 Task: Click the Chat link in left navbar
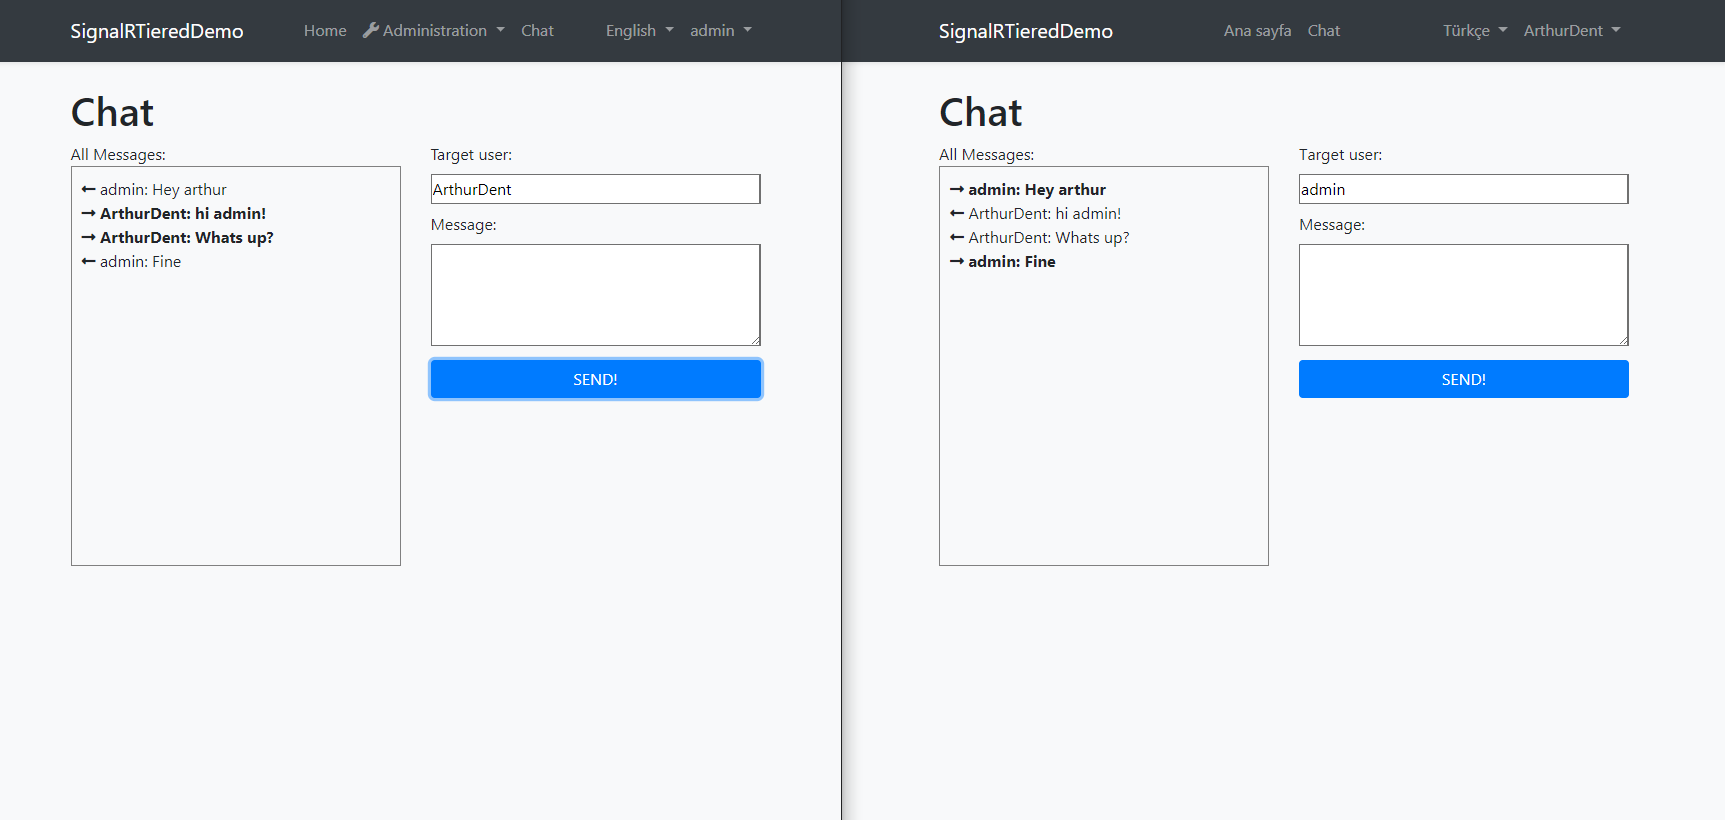tap(537, 30)
